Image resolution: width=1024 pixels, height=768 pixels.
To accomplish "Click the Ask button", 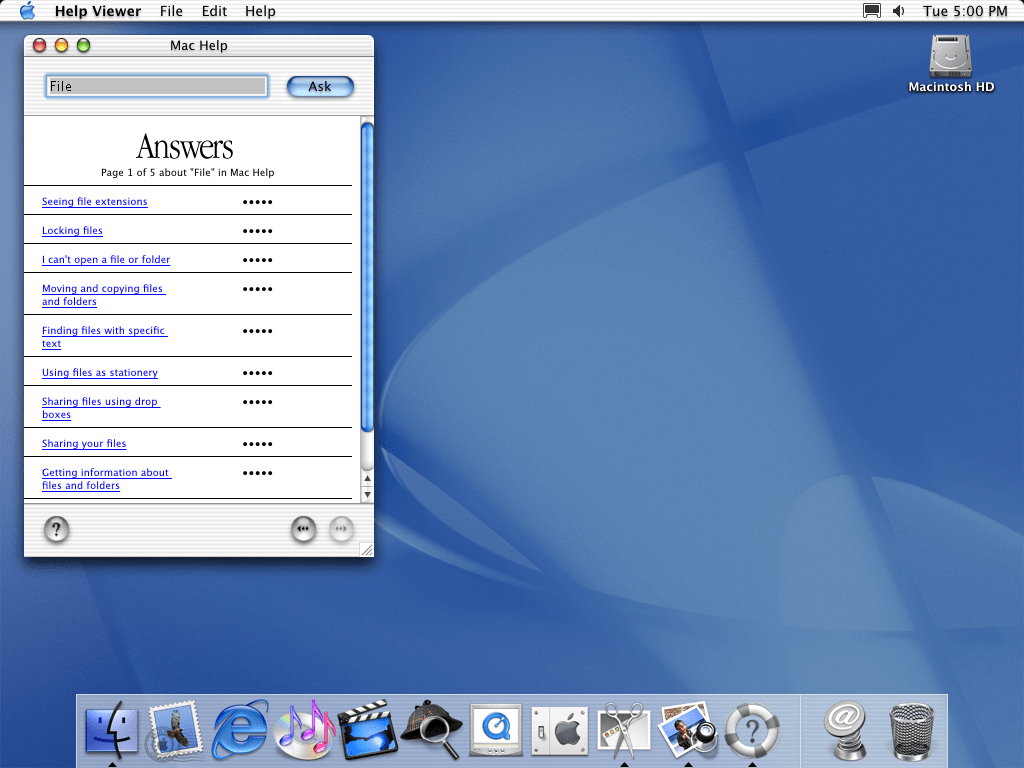I will [320, 87].
